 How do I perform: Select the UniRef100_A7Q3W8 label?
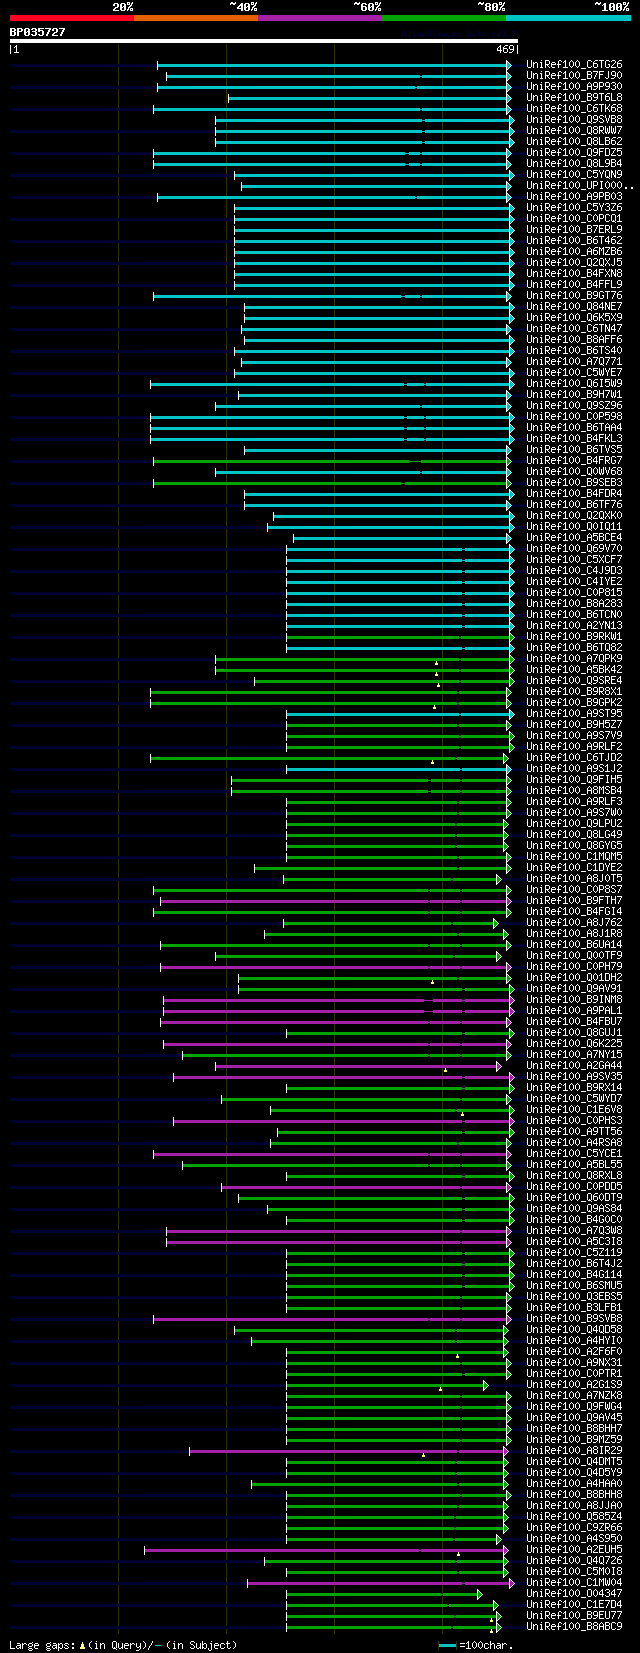[574, 1230]
